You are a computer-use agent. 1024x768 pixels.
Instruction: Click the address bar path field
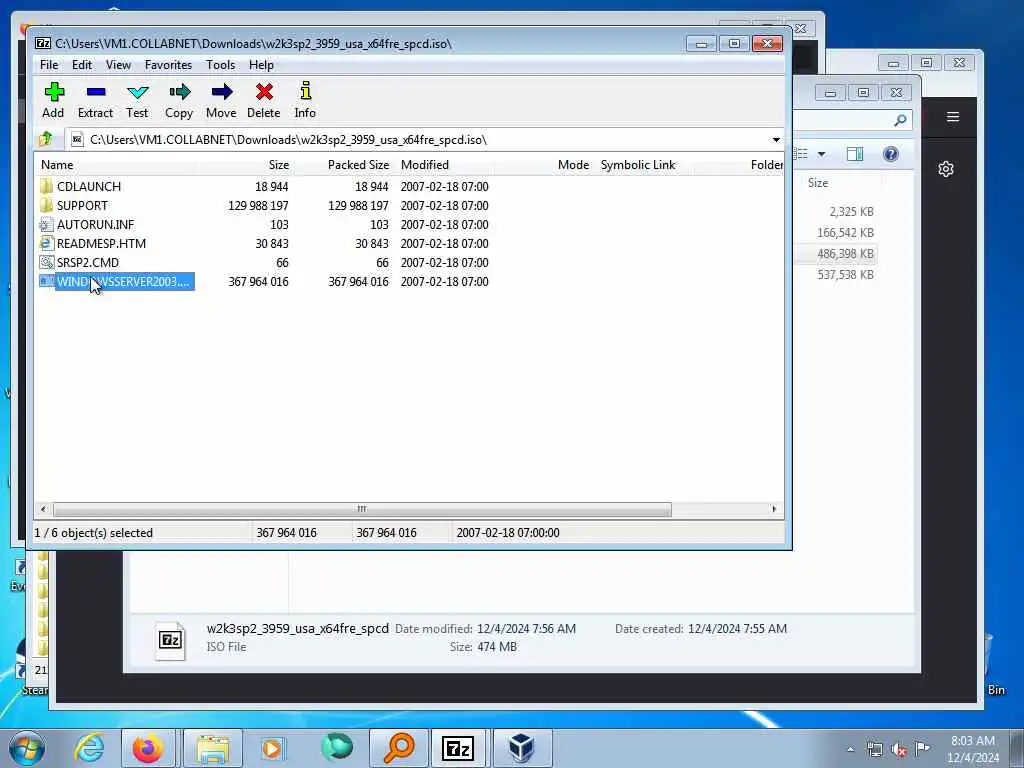pyautogui.click(x=418, y=140)
